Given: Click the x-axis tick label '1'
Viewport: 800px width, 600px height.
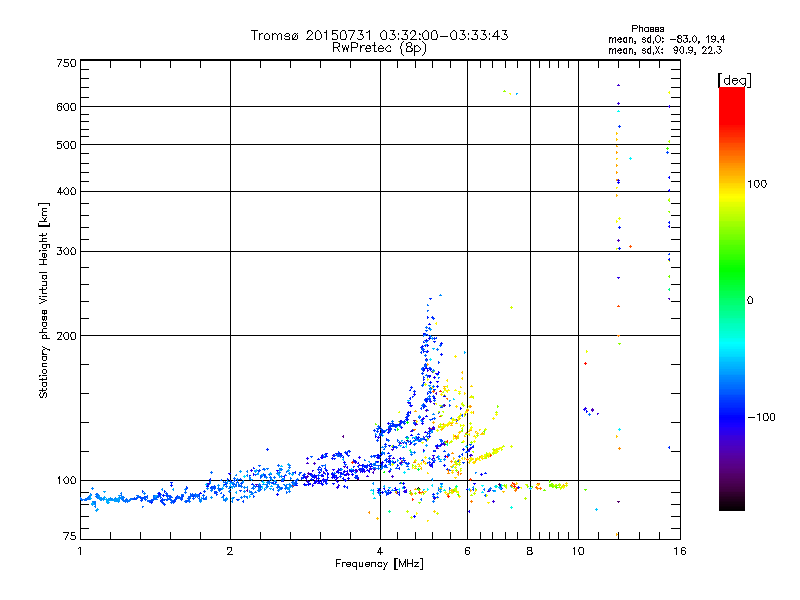Looking at the screenshot, I should coord(80,551).
